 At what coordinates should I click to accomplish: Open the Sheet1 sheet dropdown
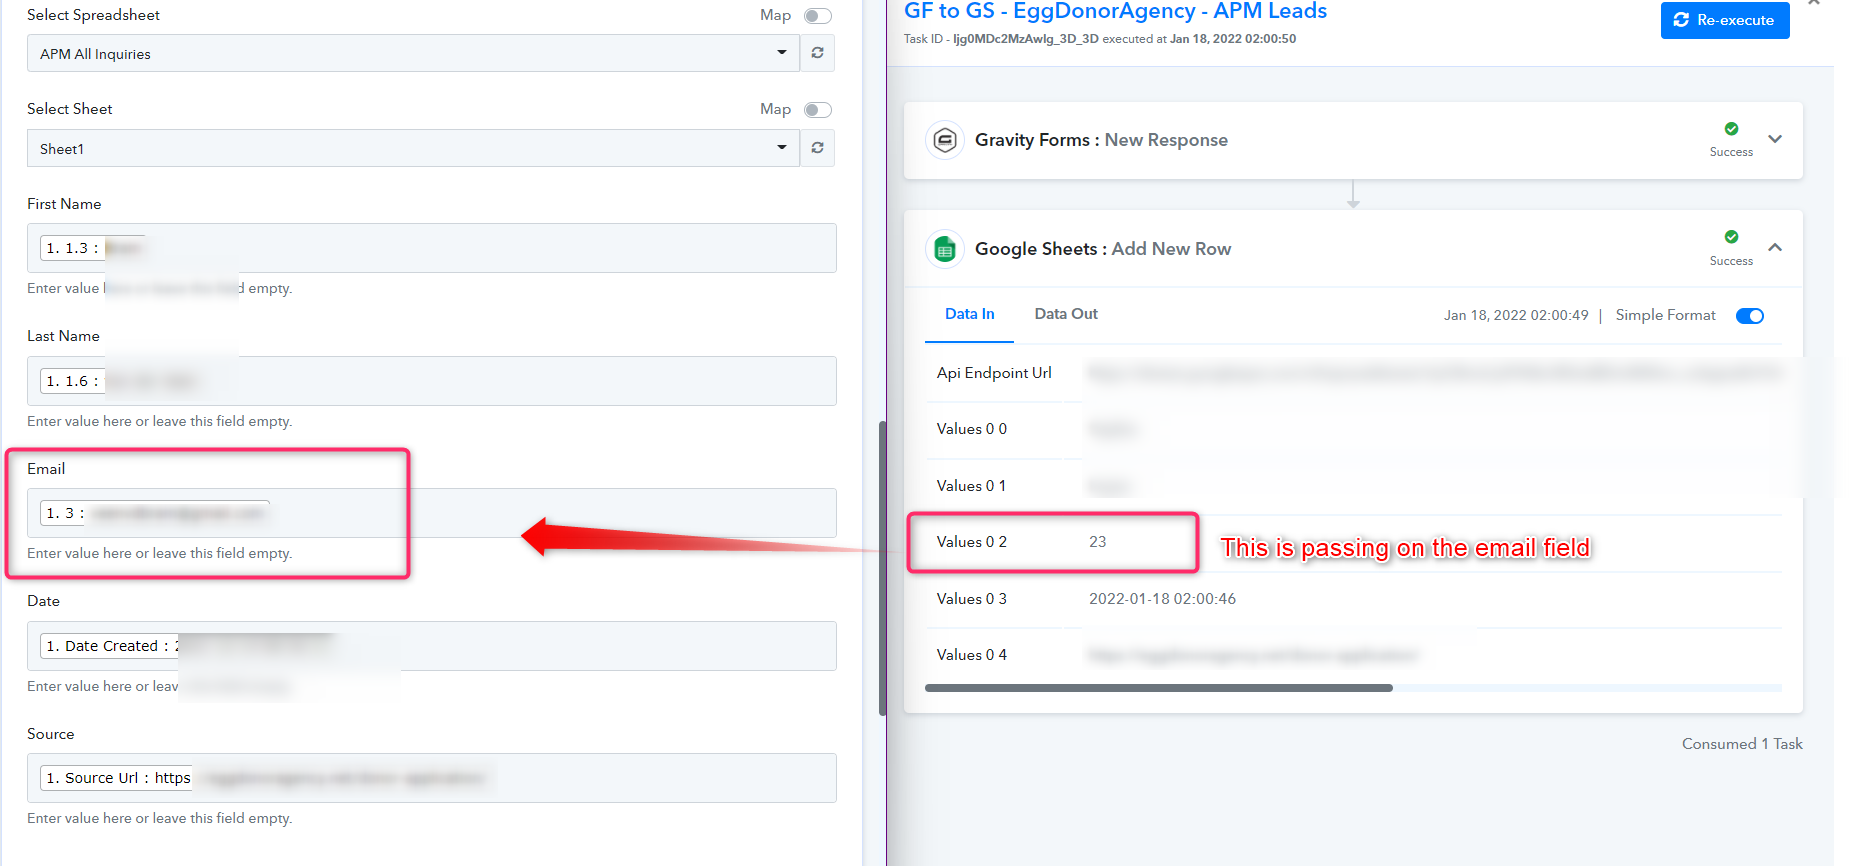coord(413,148)
